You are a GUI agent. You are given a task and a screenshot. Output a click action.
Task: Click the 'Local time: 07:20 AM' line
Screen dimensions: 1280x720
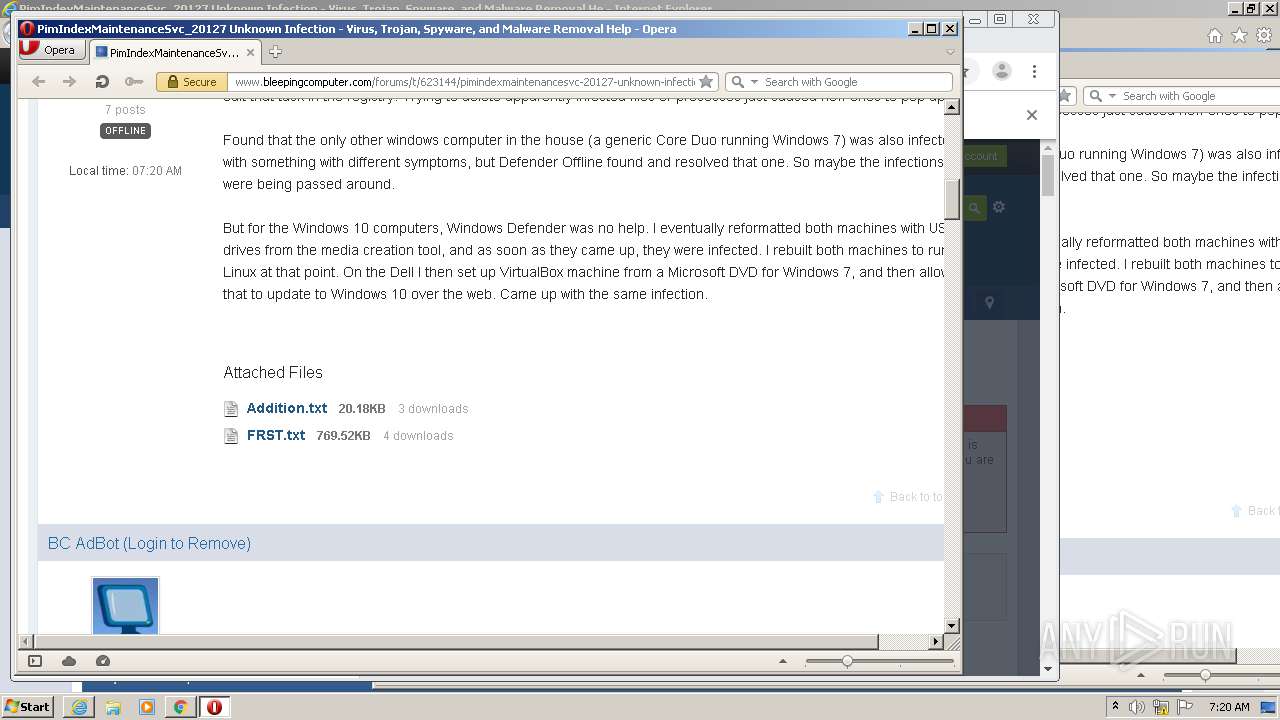125,171
